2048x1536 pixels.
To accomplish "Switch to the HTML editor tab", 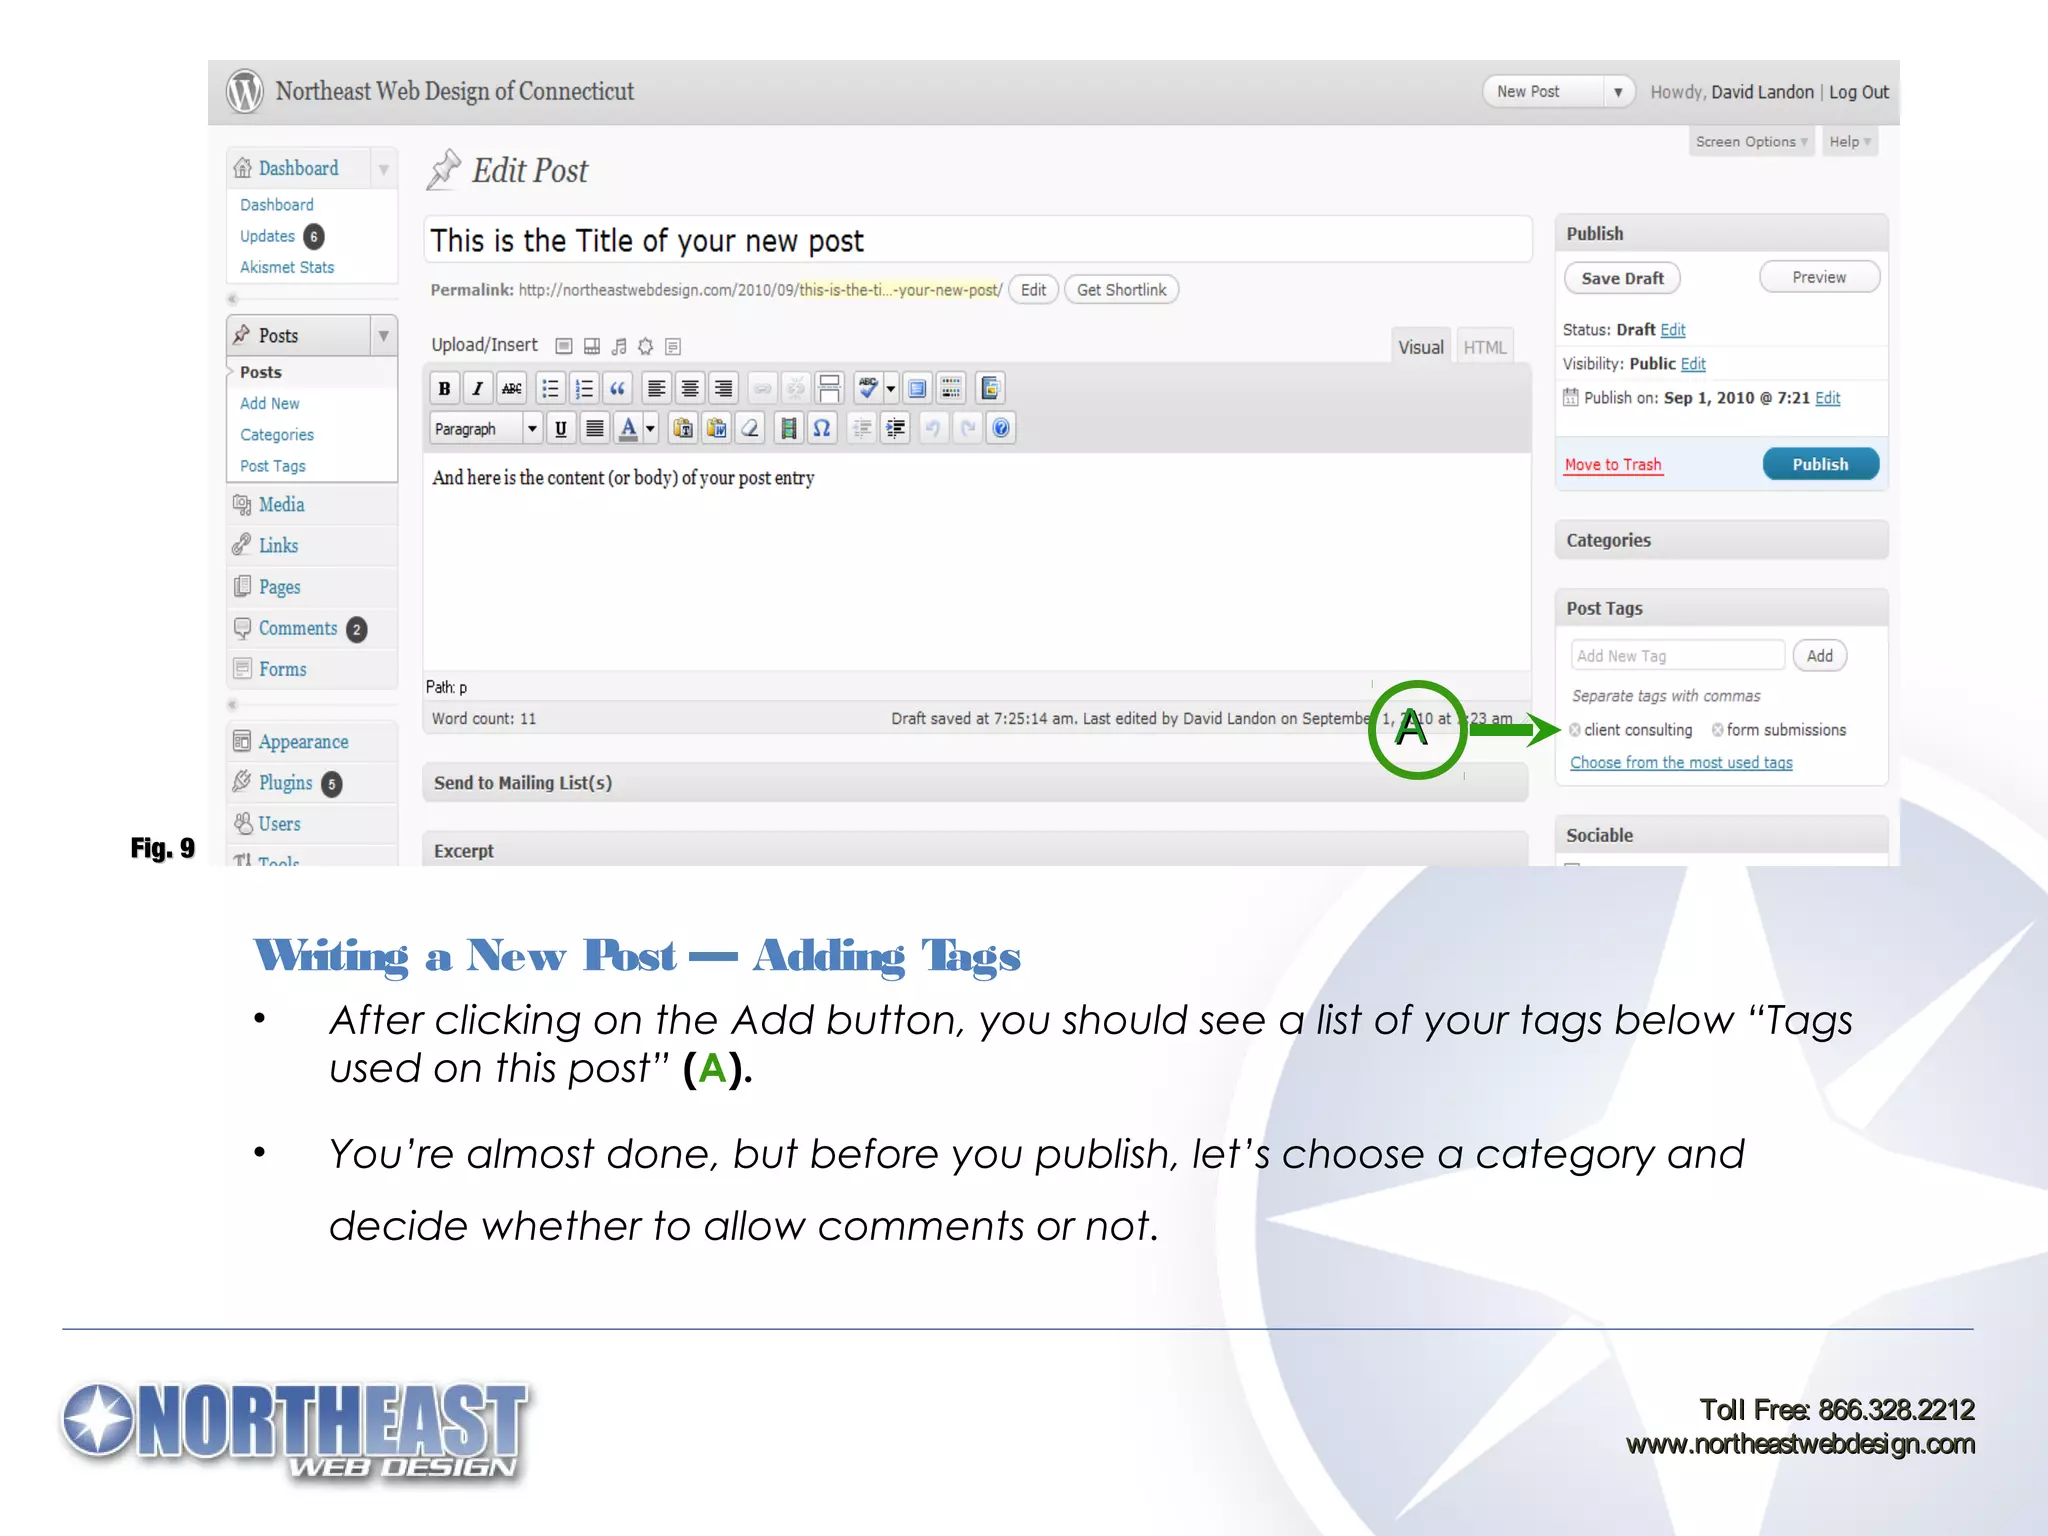I will (x=1485, y=347).
